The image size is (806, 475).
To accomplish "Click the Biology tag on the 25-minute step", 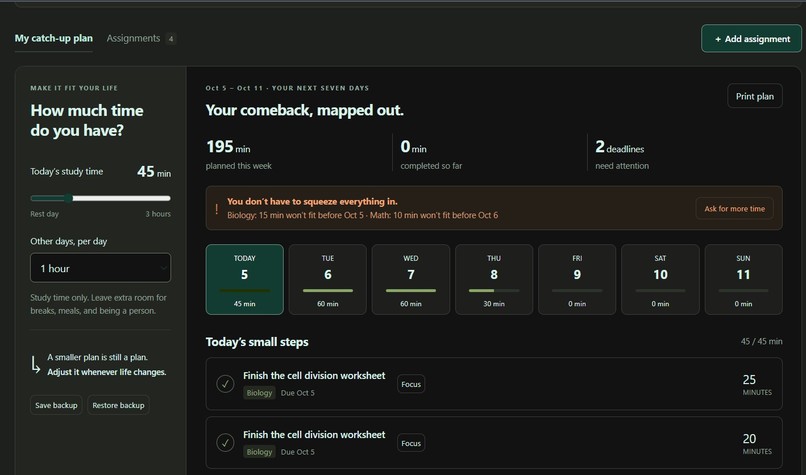I will coord(260,393).
